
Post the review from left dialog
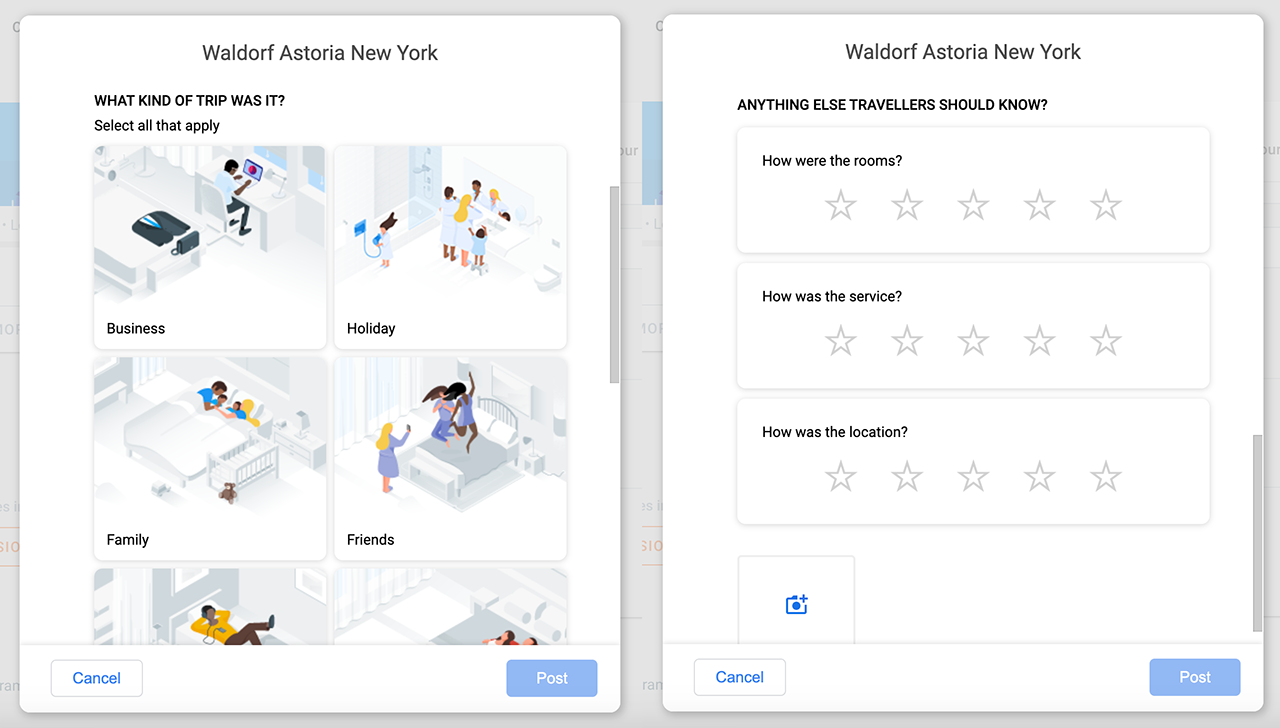tap(552, 678)
